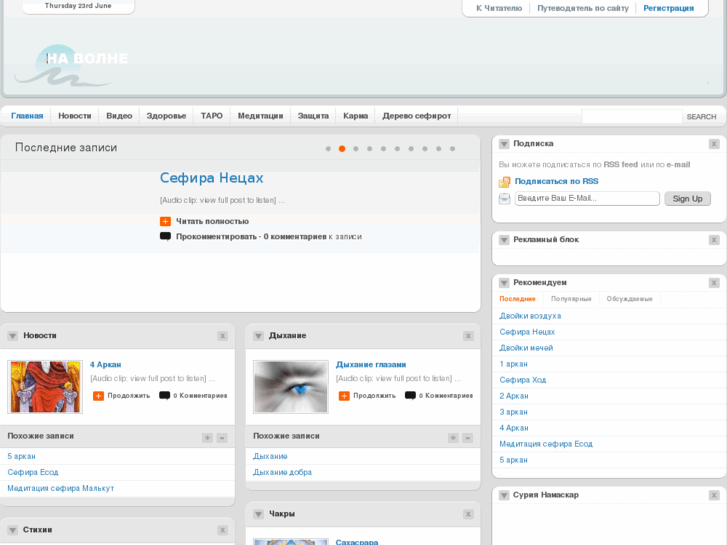The height and width of the screenshot is (545, 727).
Task: Click the orange plus icon beside Читать полностью
Action: click(x=165, y=221)
